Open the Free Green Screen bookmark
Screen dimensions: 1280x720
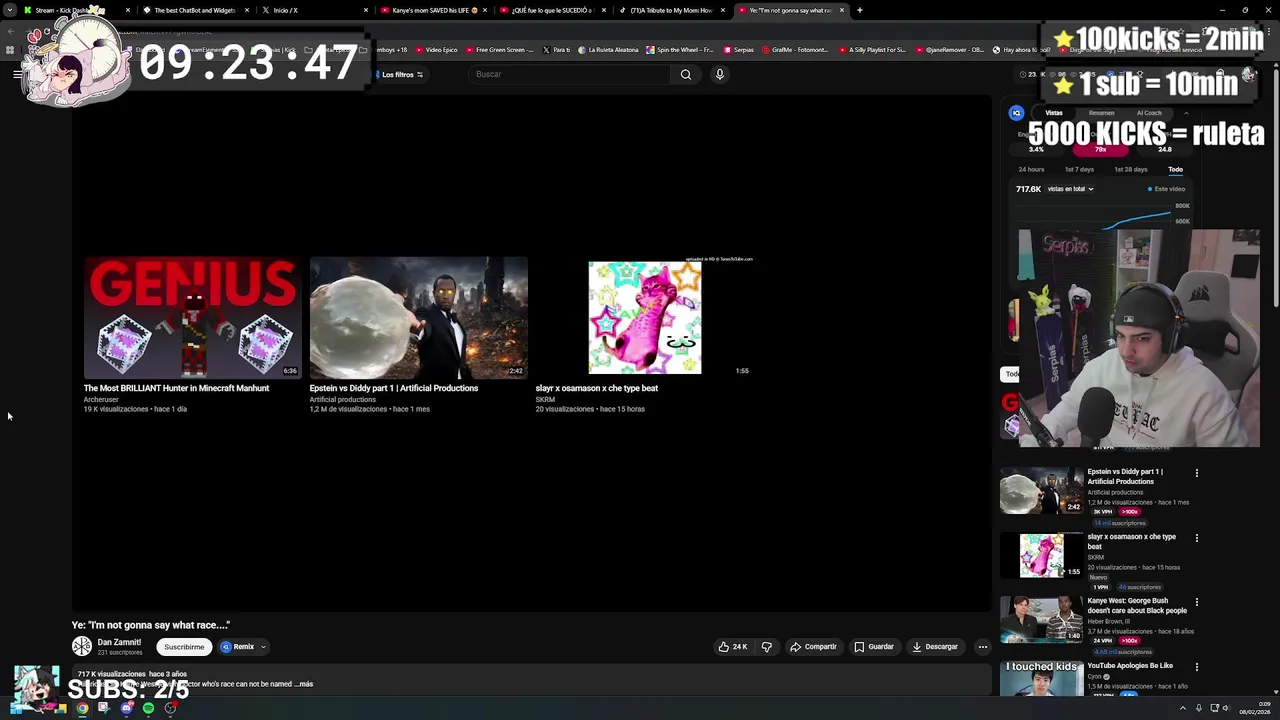coord(500,49)
